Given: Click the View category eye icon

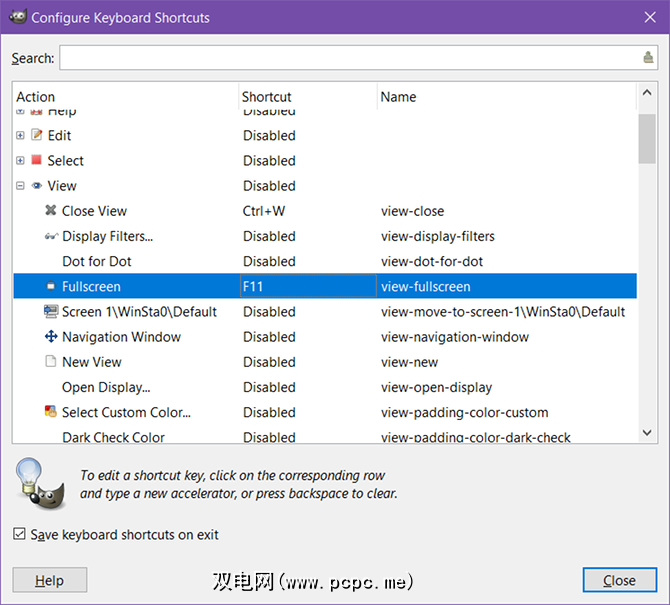Looking at the screenshot, I should pyautogui.click(x=37, y=185).
